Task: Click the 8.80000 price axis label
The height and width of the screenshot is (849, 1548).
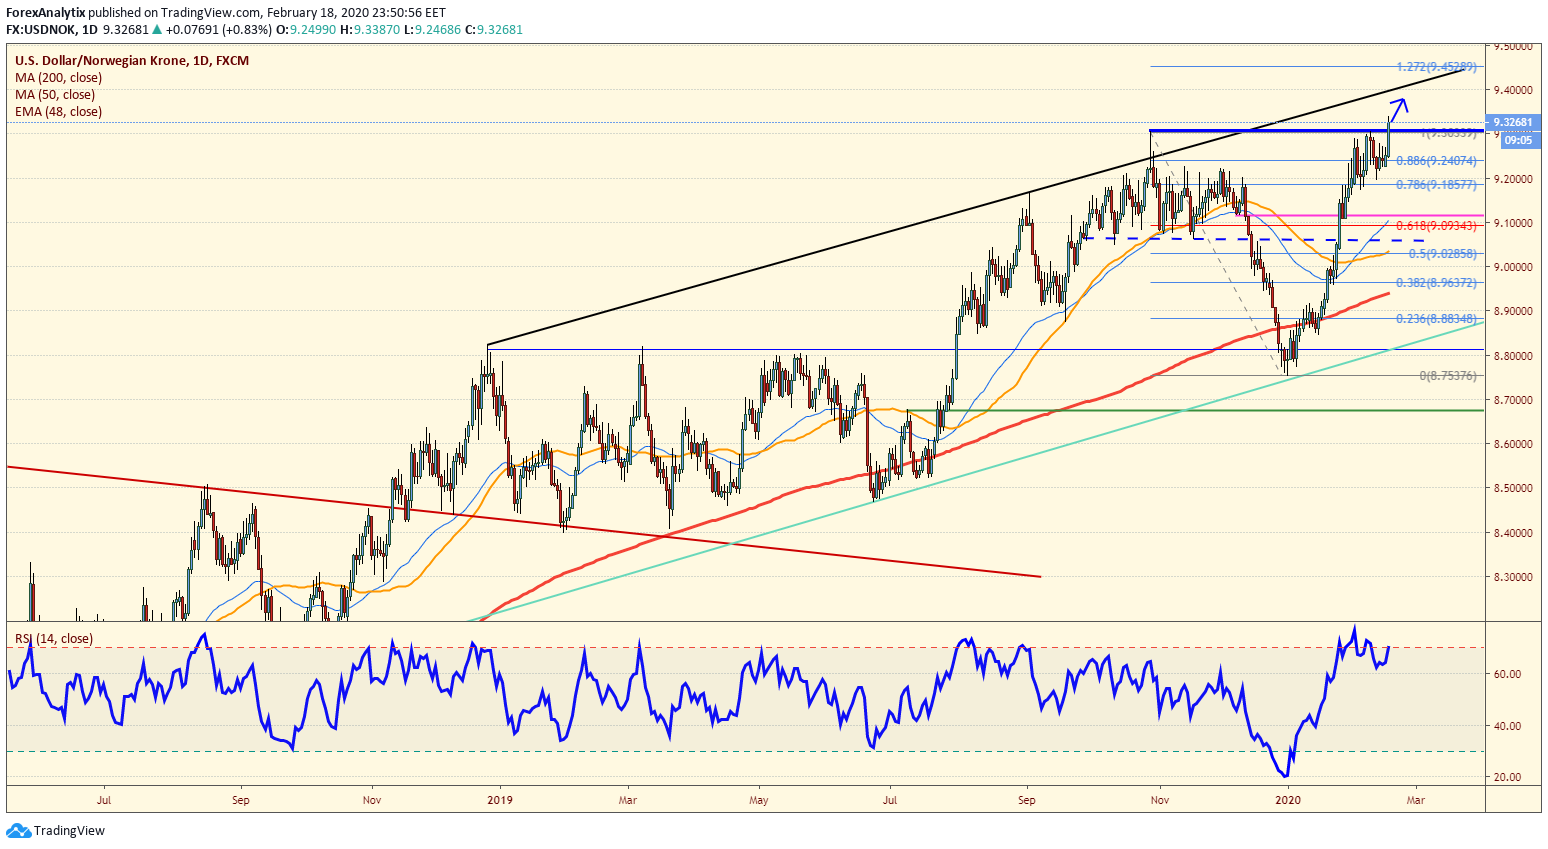Action: tap(1513, 356)
